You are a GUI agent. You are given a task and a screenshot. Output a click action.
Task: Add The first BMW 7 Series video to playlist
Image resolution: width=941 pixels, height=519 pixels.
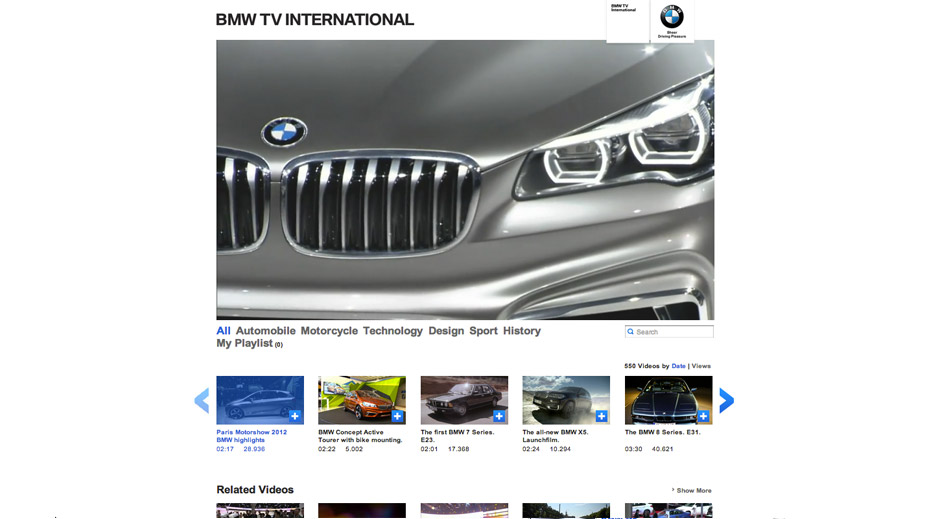click(499, 416)
